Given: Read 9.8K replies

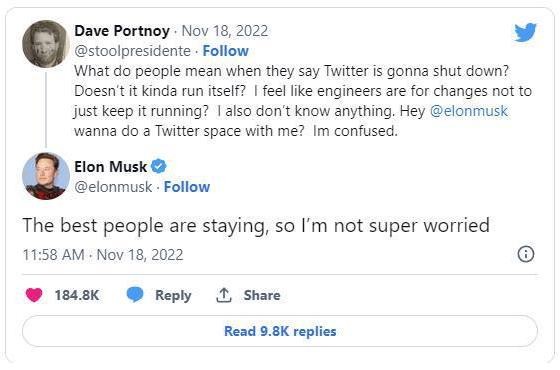Looking at the screenshot, I should point(280,331).
